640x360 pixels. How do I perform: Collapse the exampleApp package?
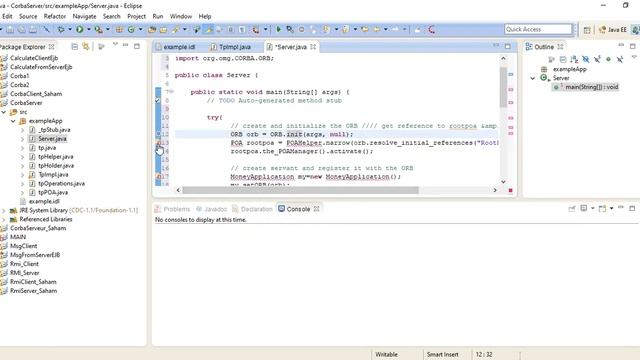pos(13,121)
